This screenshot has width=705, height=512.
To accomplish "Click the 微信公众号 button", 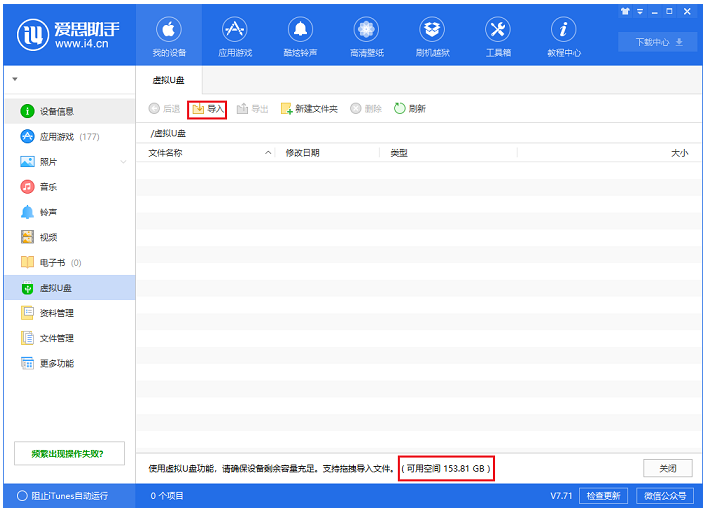I will (665, 496).
